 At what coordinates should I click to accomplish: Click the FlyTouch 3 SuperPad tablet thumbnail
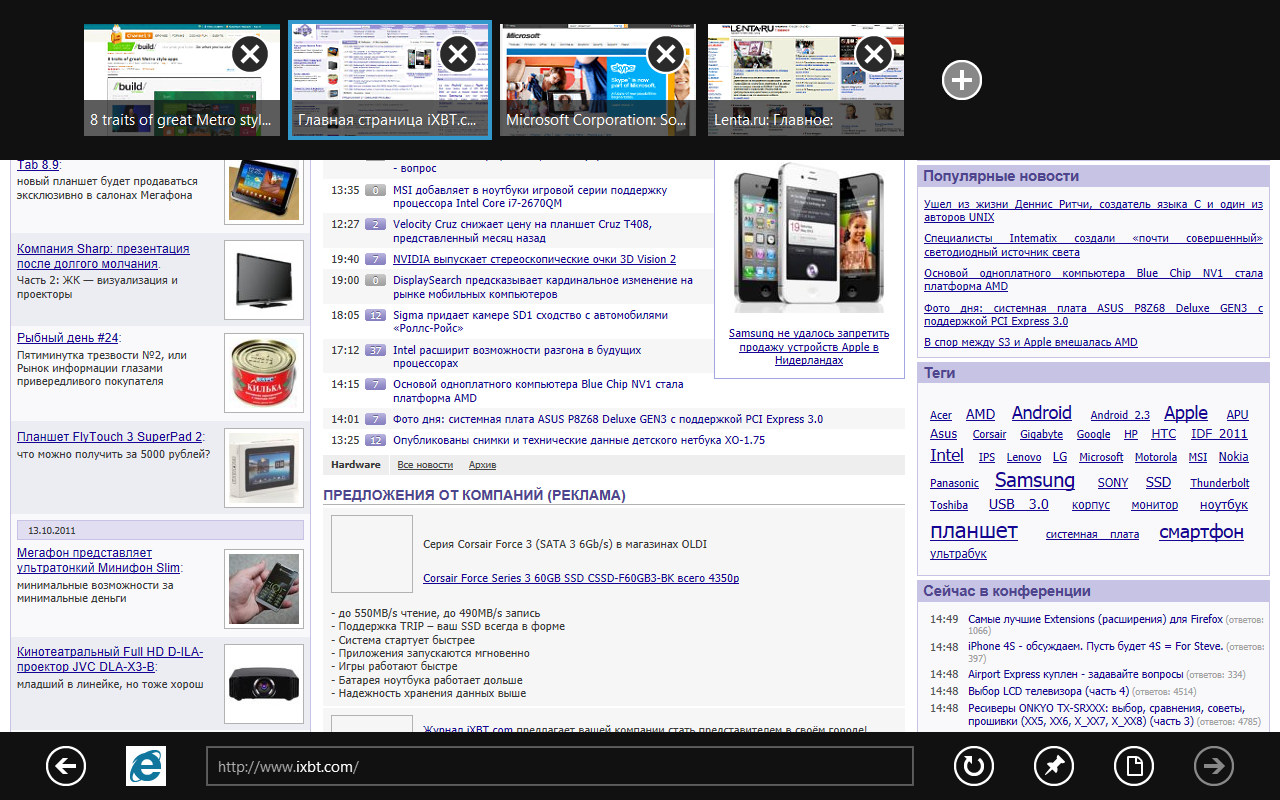[264, 468]
